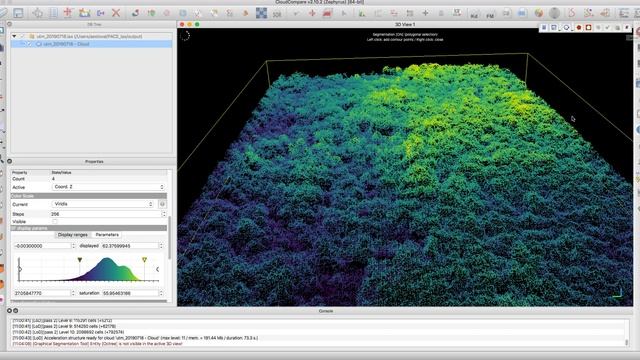The height and width of the screenshot is (360, 640).
Task: Click the red X Delete icon
Action: tap(116, 13)
